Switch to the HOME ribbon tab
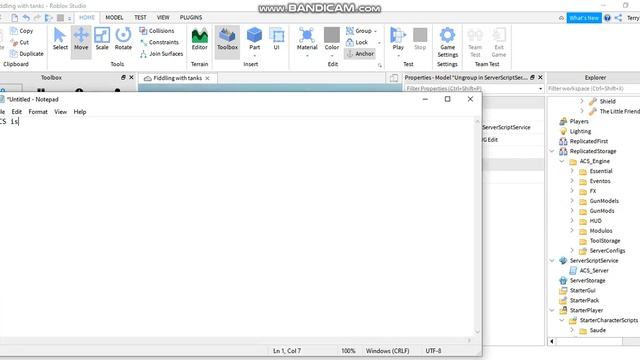Image resolution: width=640 pixels, height=360 pixels. coord(87,18)
